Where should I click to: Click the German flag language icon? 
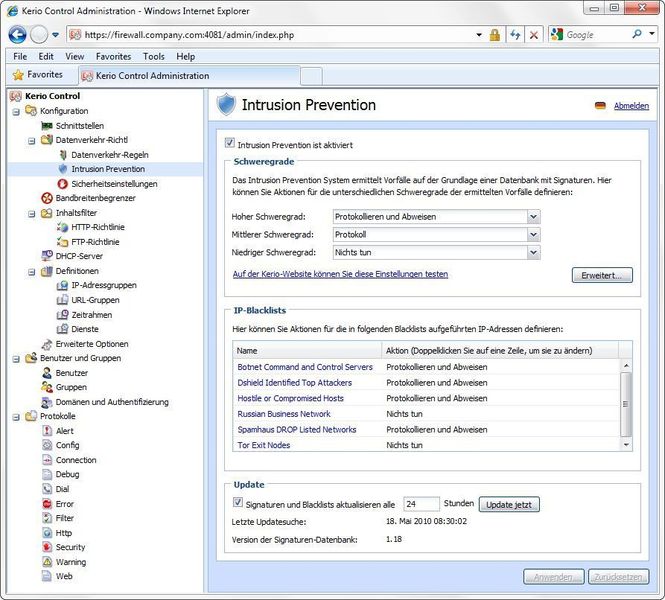pyautogui.click(x=600, y=106)
